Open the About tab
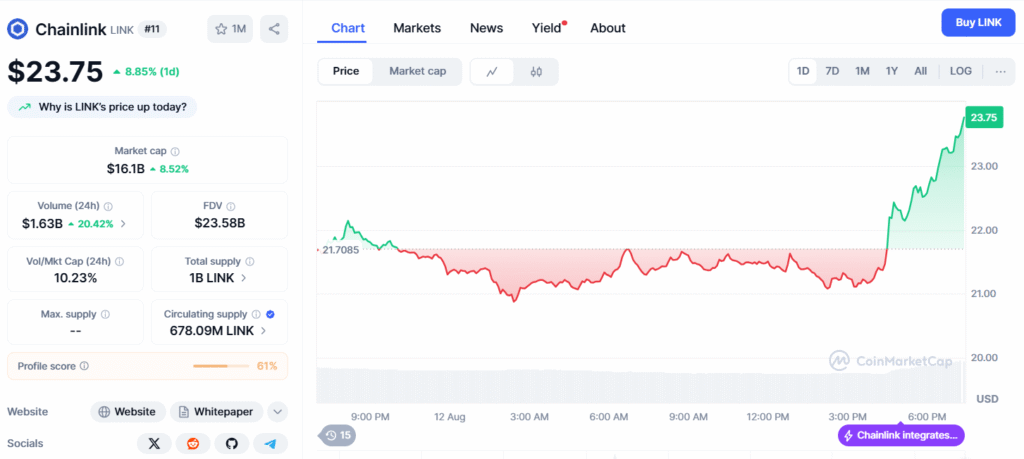Image resolution: width=1024 pixels, height=459 pixels. click(608, 28)
